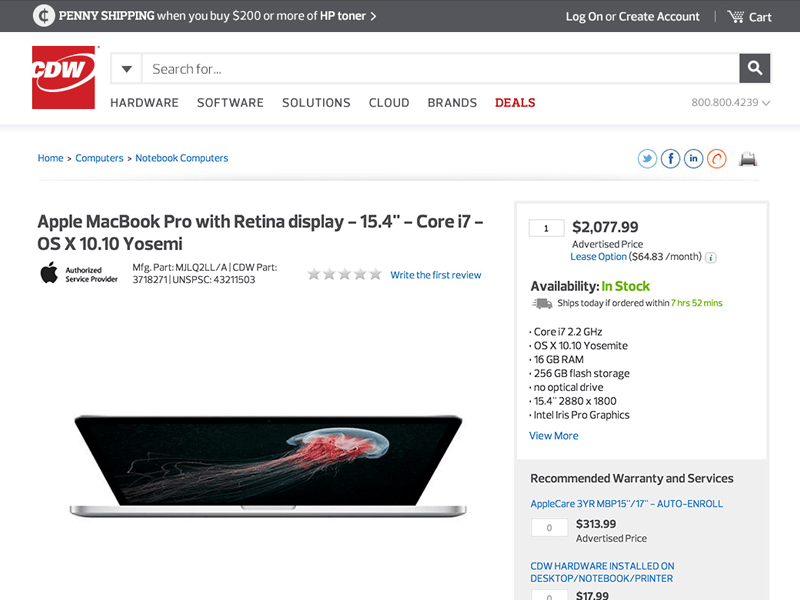Share product on LinkedIn
Screen dimensions: 800x600
(693, 159)
